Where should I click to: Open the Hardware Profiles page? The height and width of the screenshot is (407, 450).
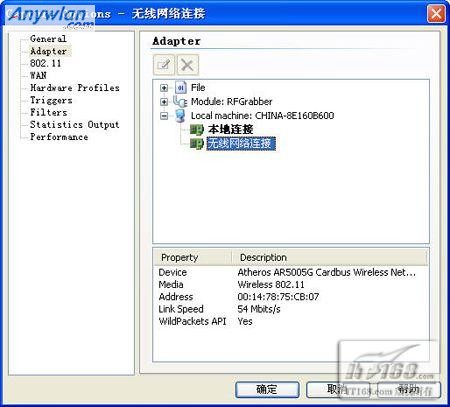[x=75, y=88]
